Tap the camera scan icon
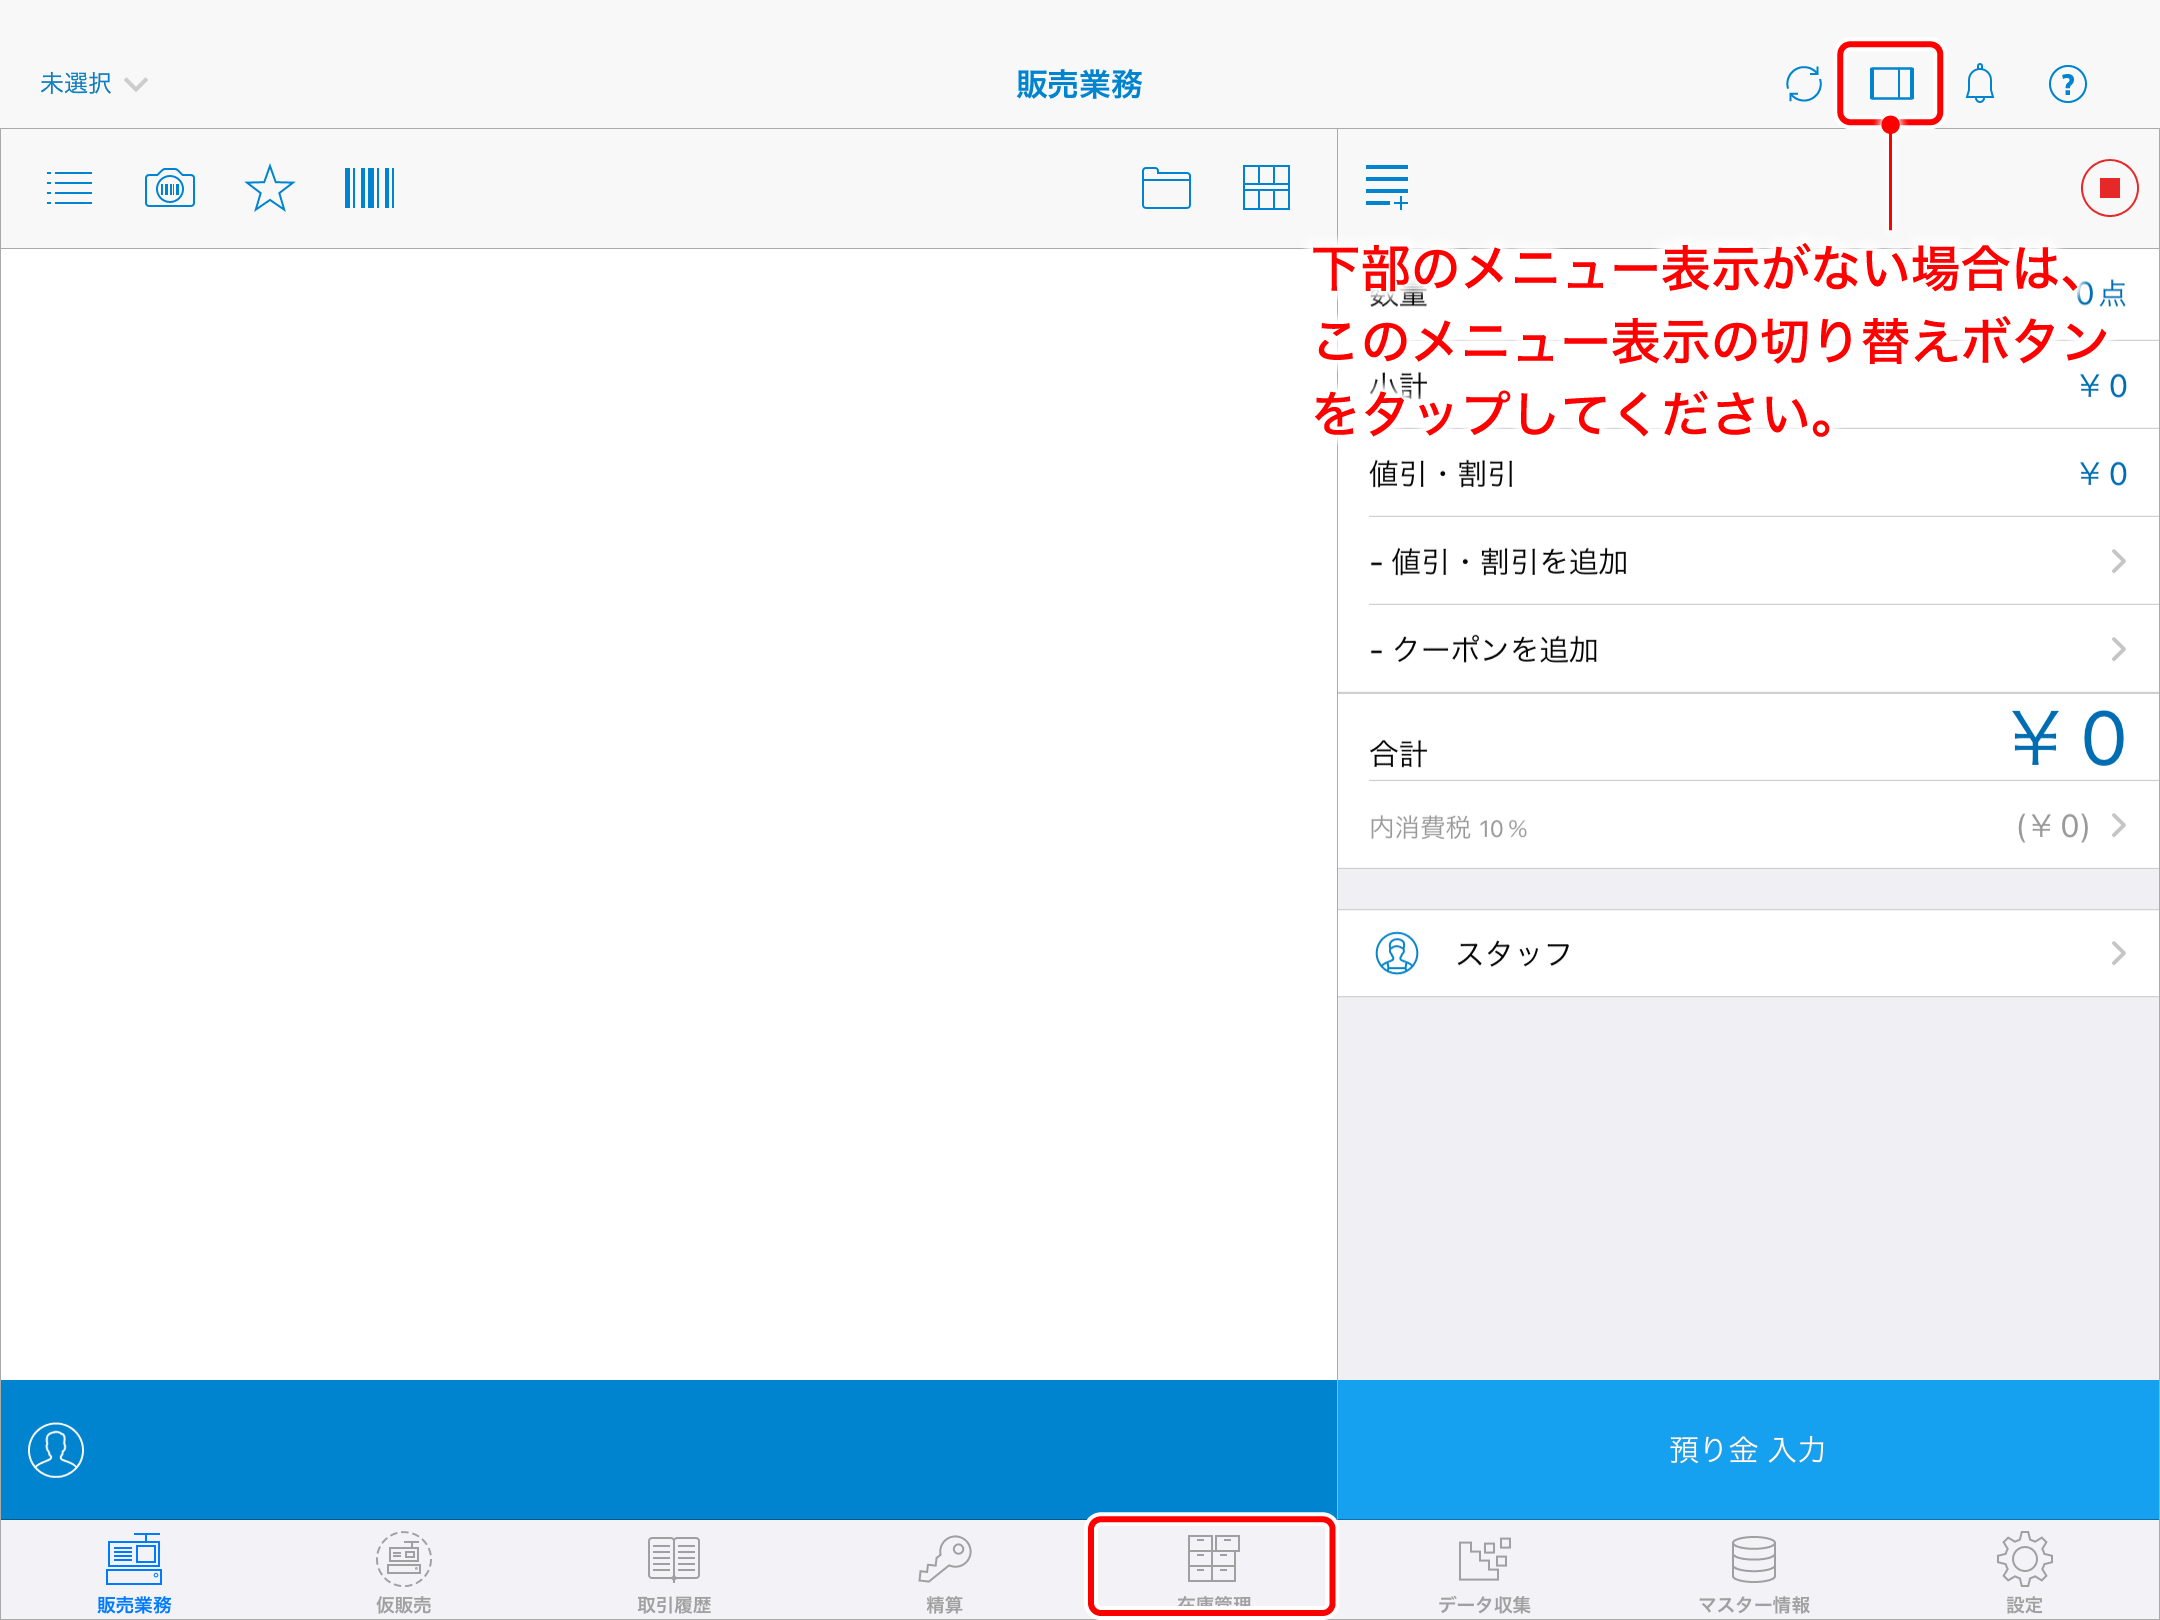 pyautogui.click(x=169, y=187)
